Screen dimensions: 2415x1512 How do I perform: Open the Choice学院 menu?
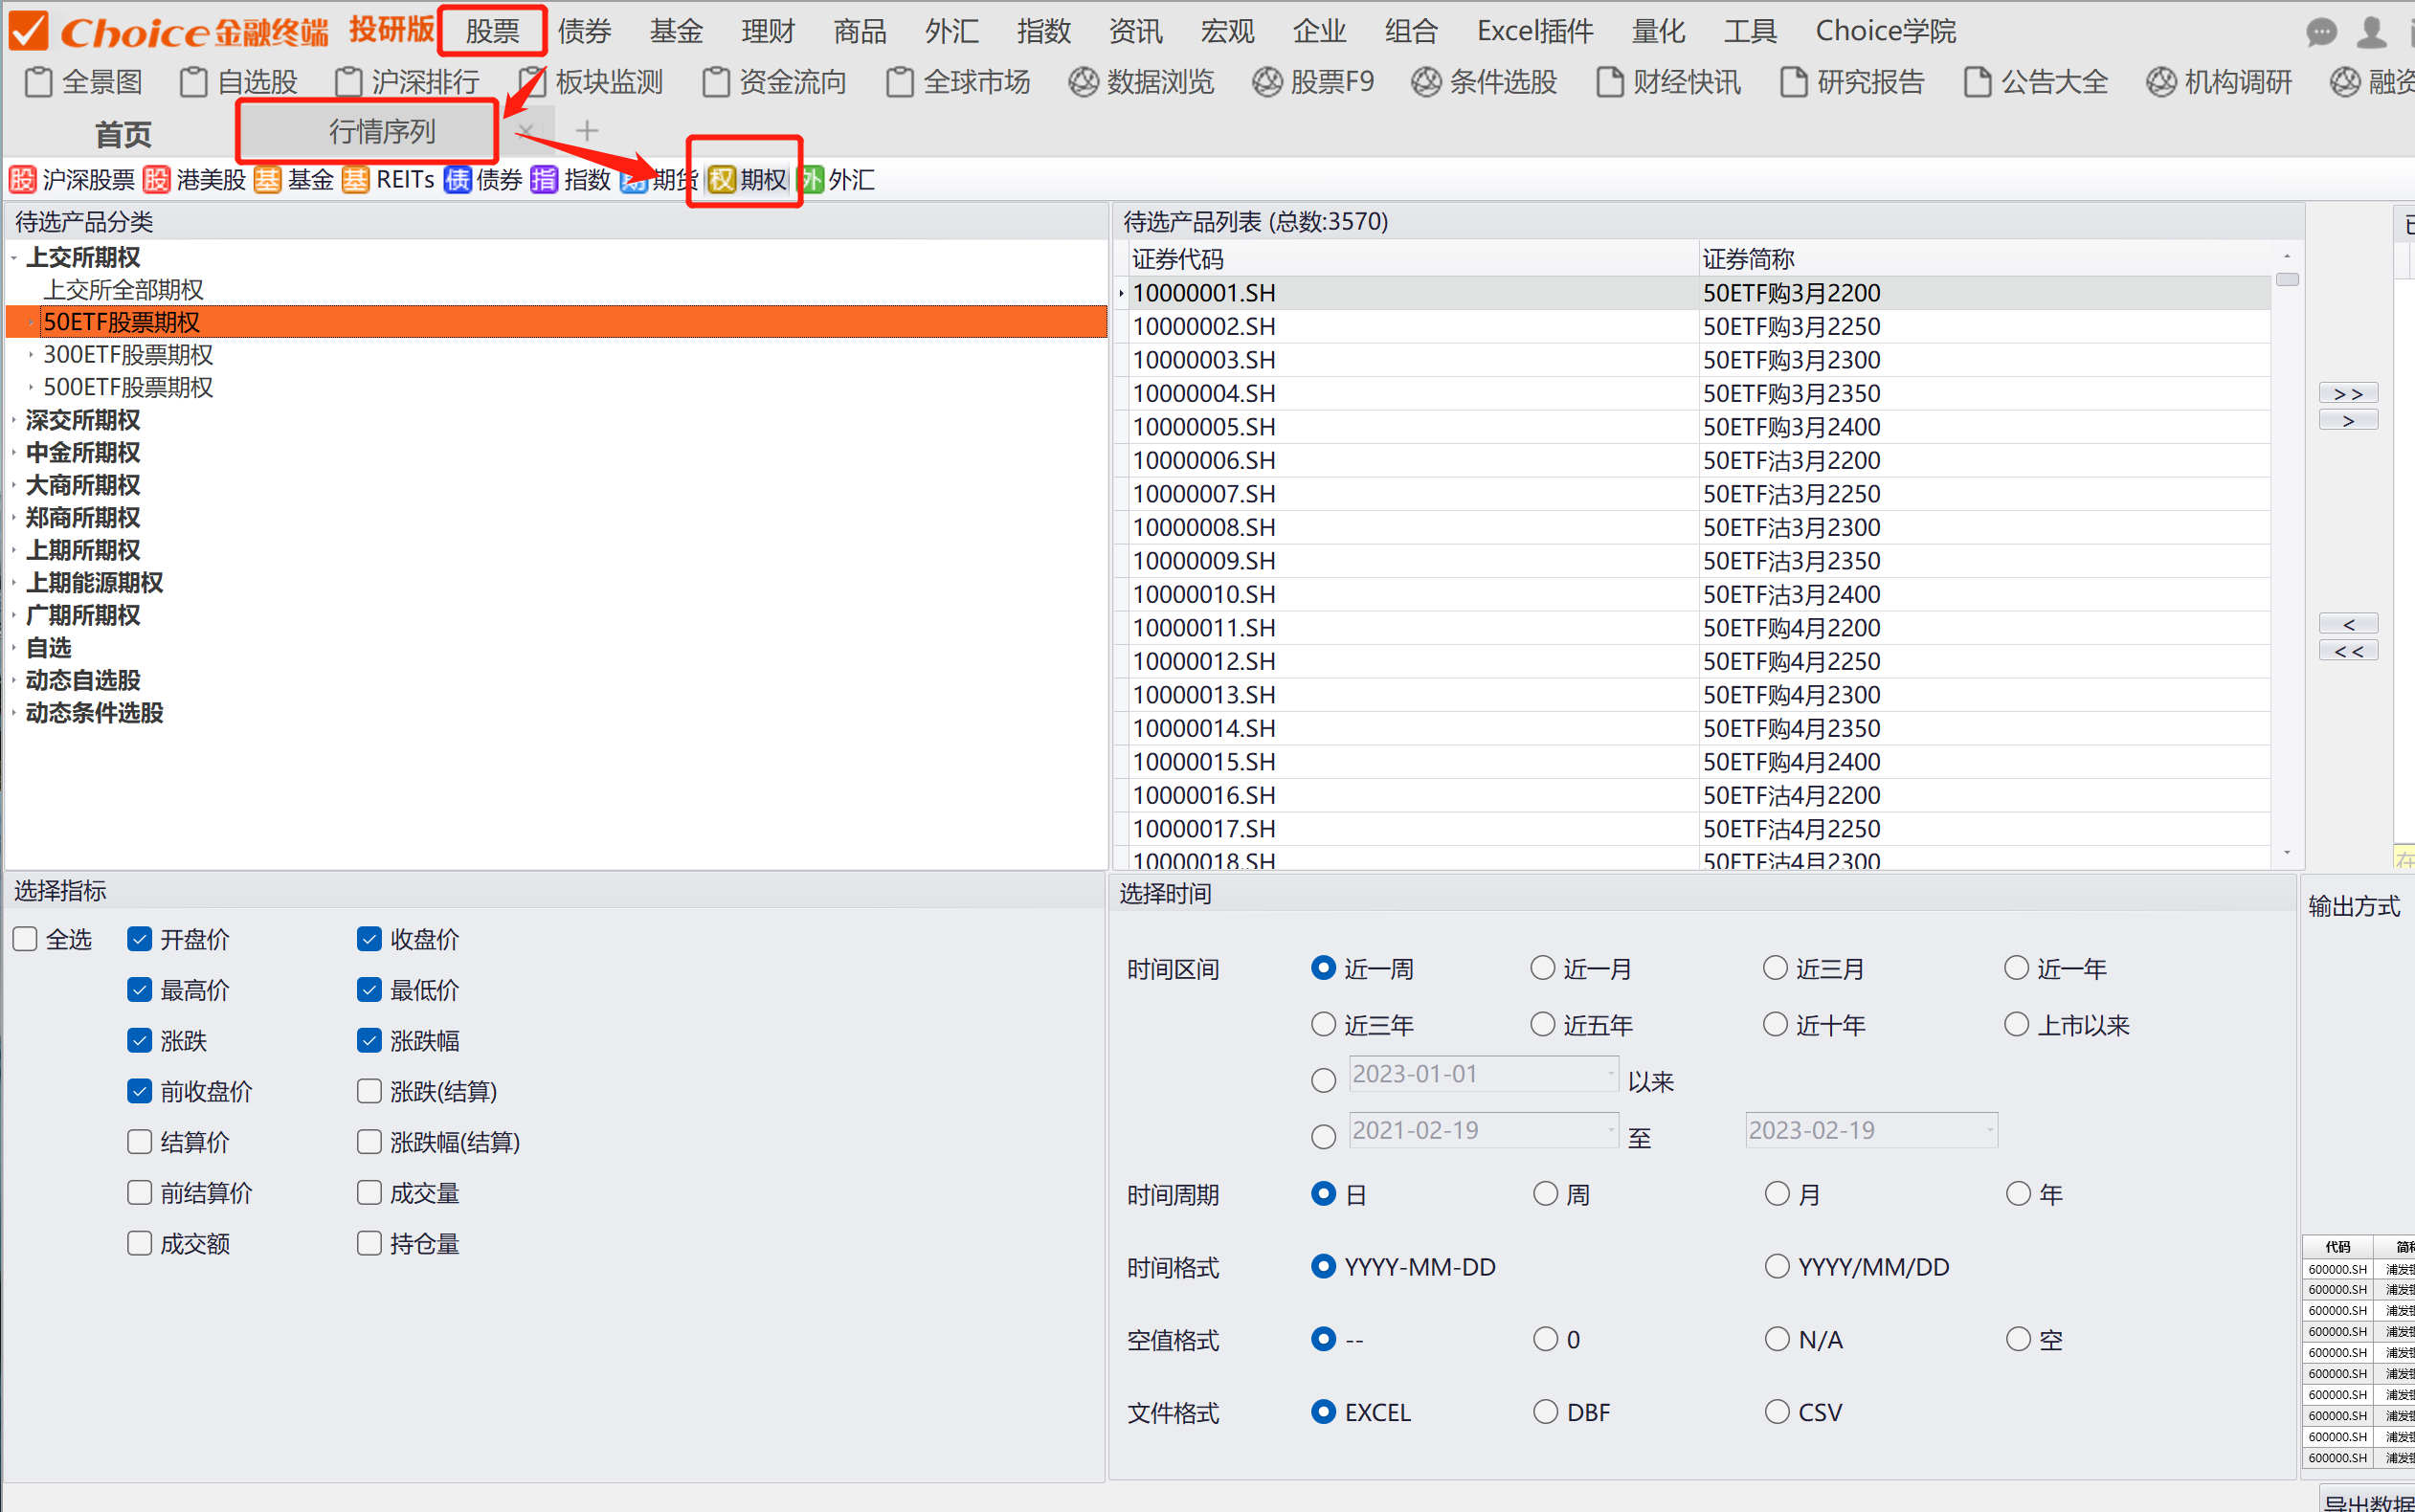(x=1886, y=31)
